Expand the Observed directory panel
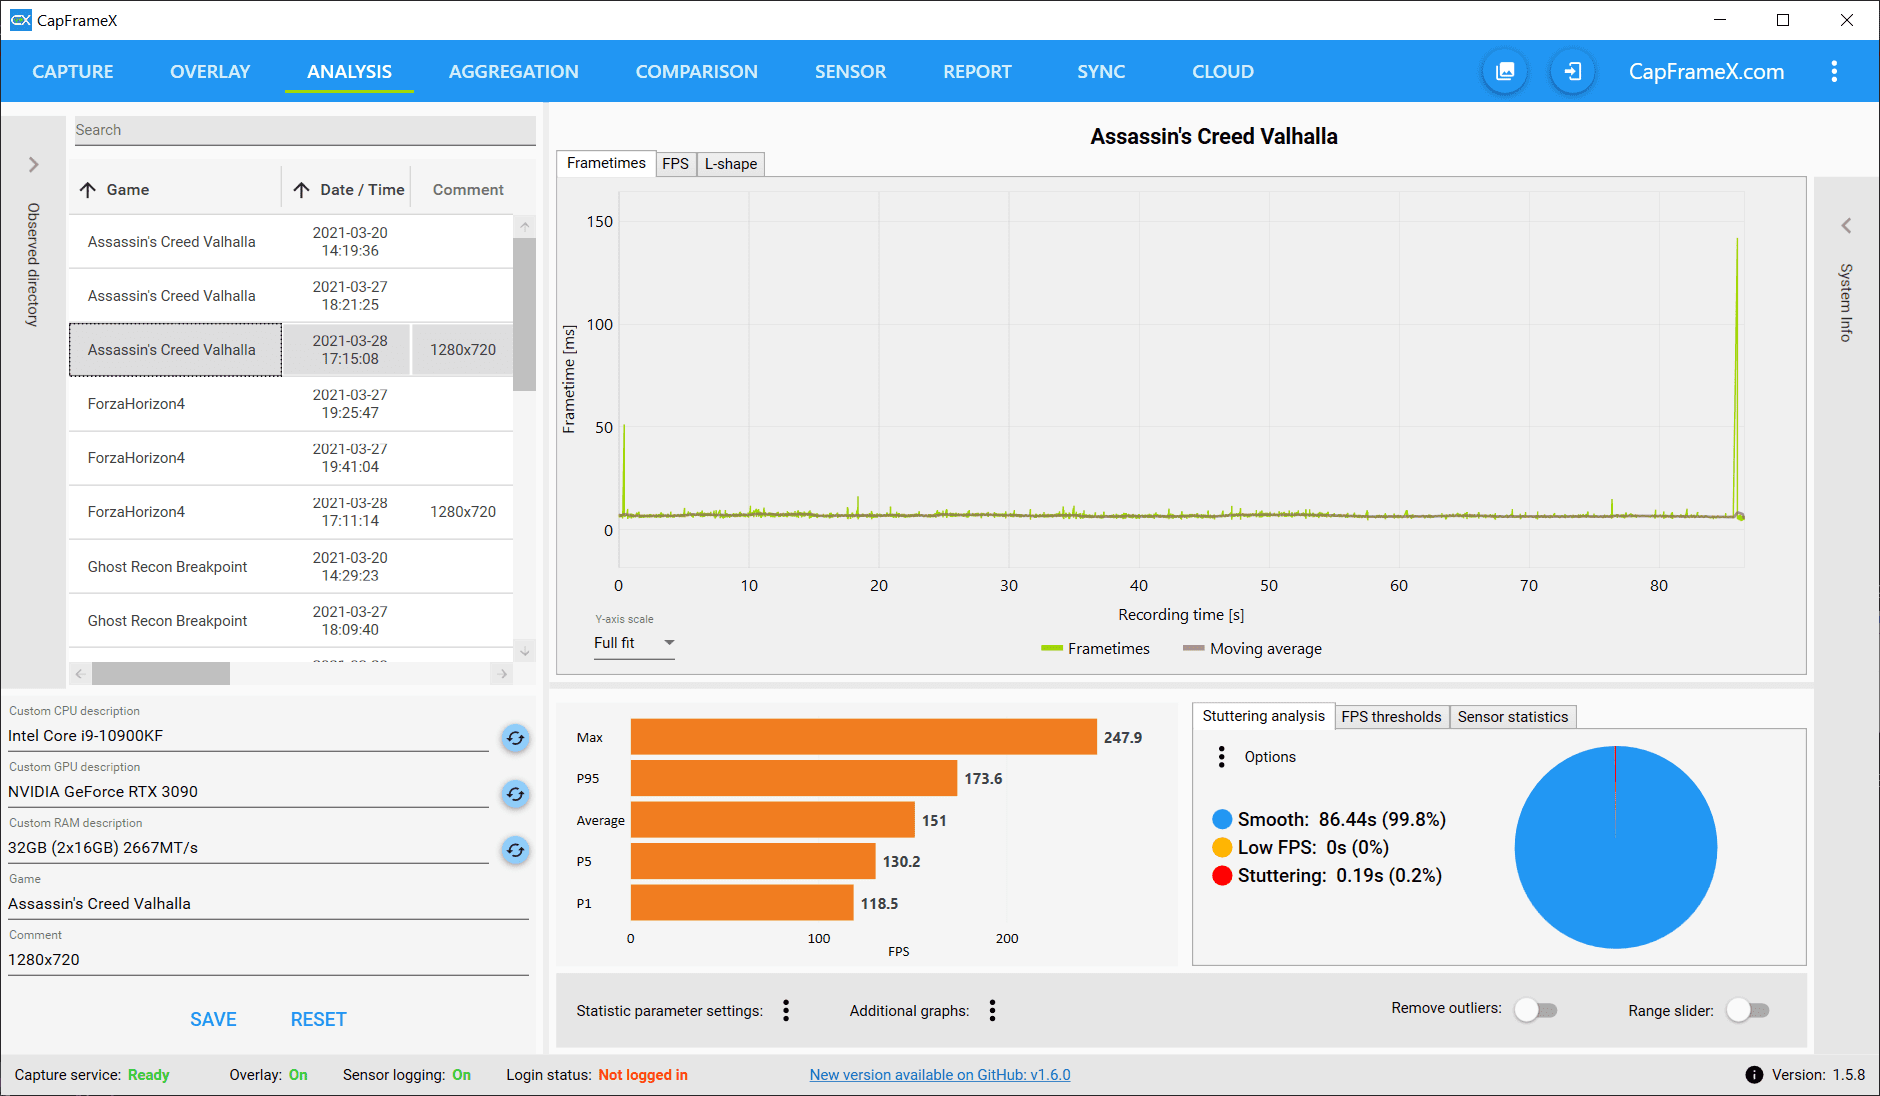 [33, 164]
